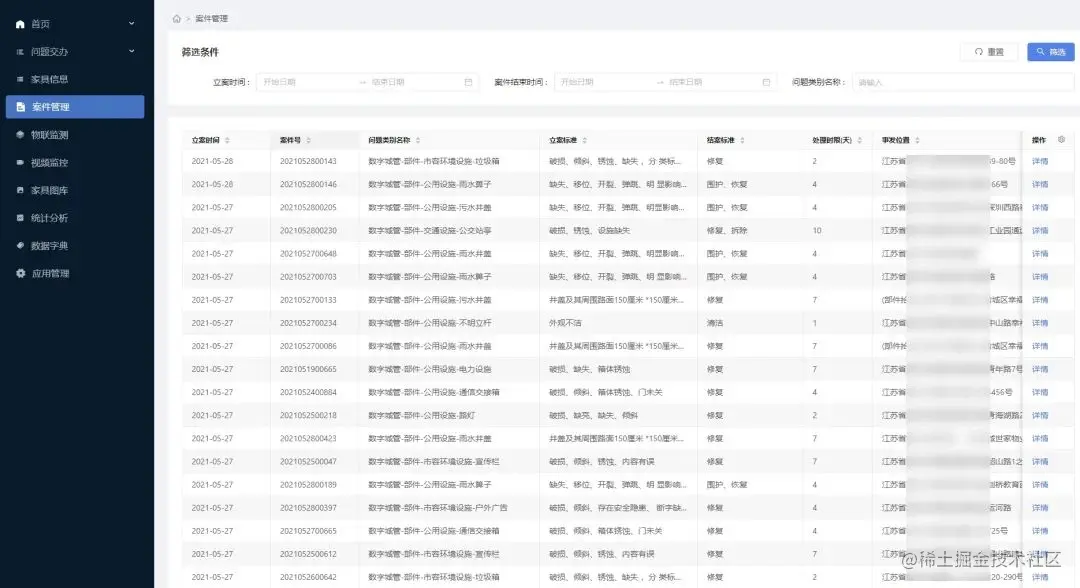Image resolution: width=1080 pixels, height=588 pixels.
Task: Click the 首页 house icon in sidebar
Action: (20, 24)
